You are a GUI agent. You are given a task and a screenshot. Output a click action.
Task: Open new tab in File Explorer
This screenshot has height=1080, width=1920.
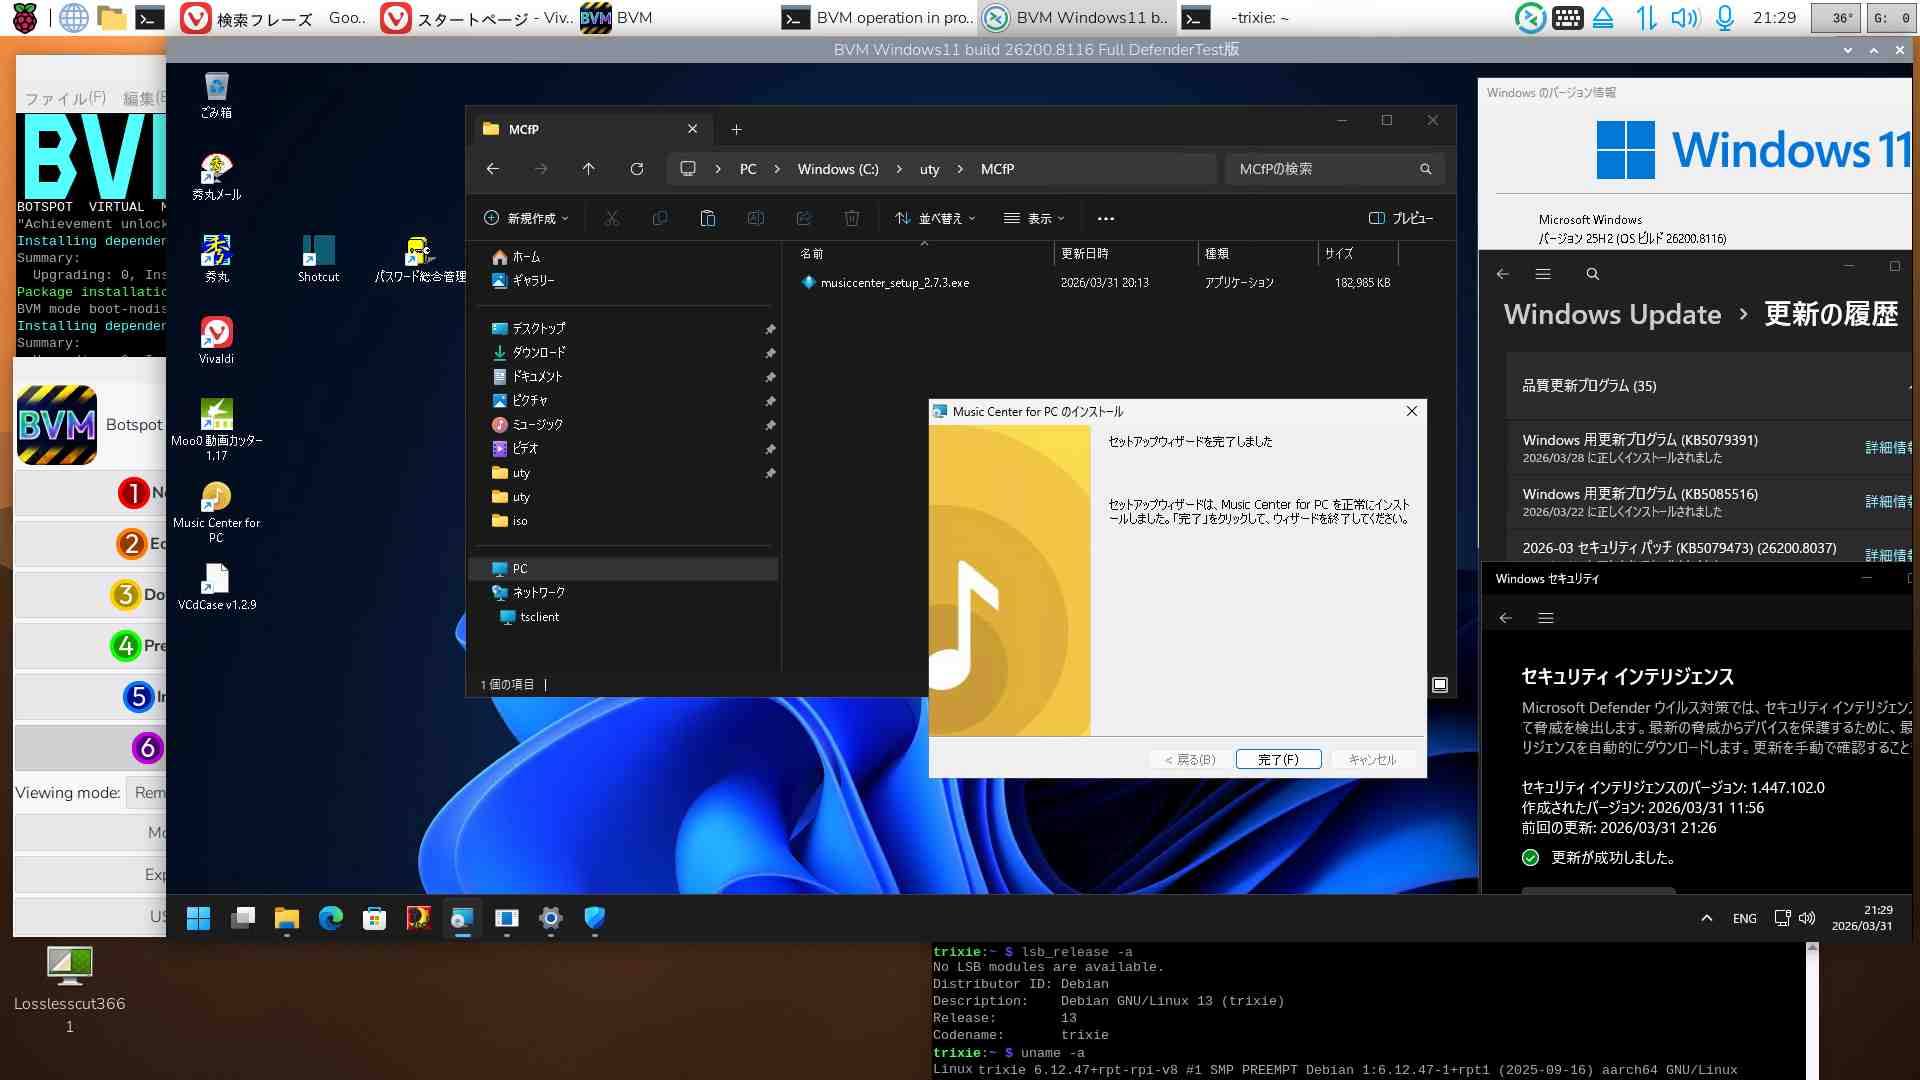736,130
